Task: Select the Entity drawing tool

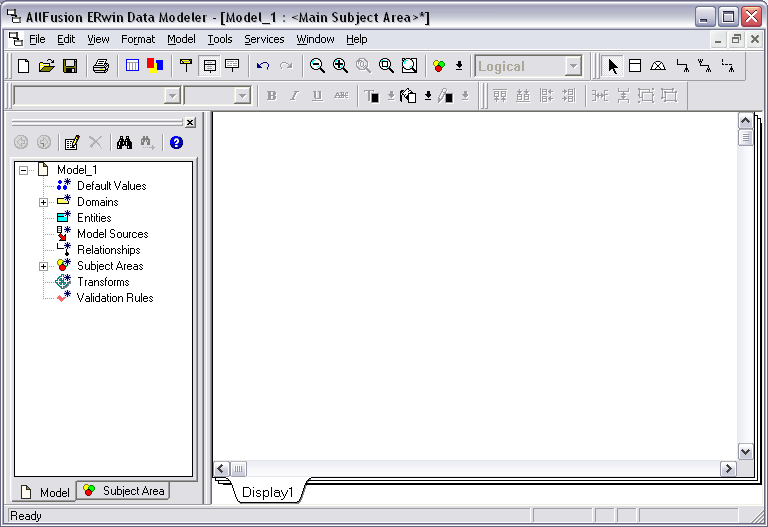Action: pos(635,66)
